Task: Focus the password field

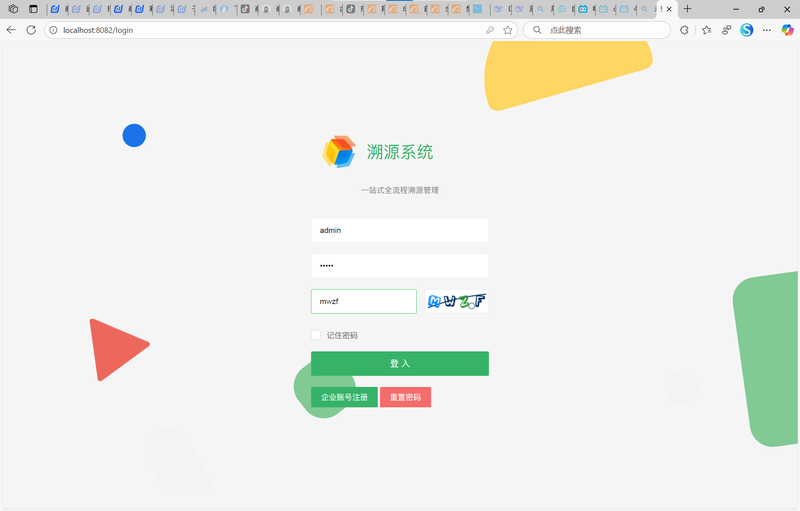Action: tap(400, 266)
